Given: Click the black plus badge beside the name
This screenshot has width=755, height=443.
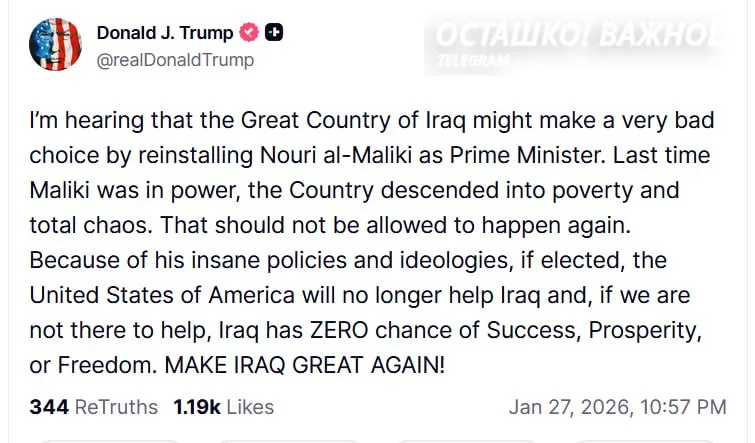Looking at the screenshot, I should 274,33.
